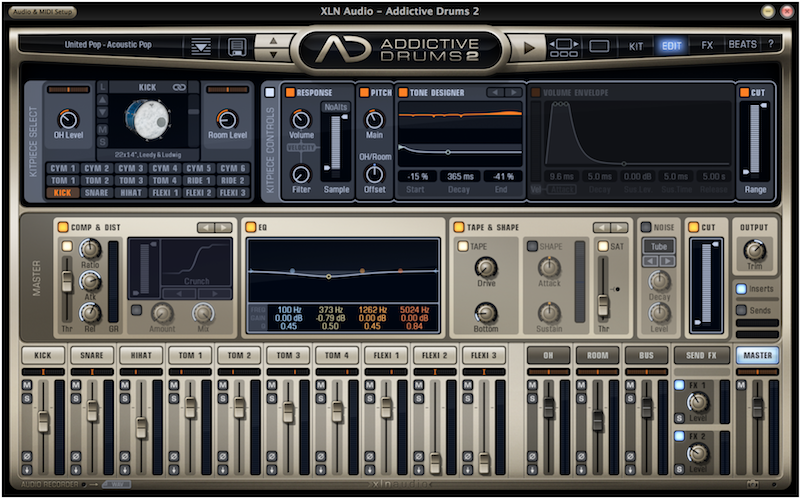Solo the SNARE channel

pos(76,397)
